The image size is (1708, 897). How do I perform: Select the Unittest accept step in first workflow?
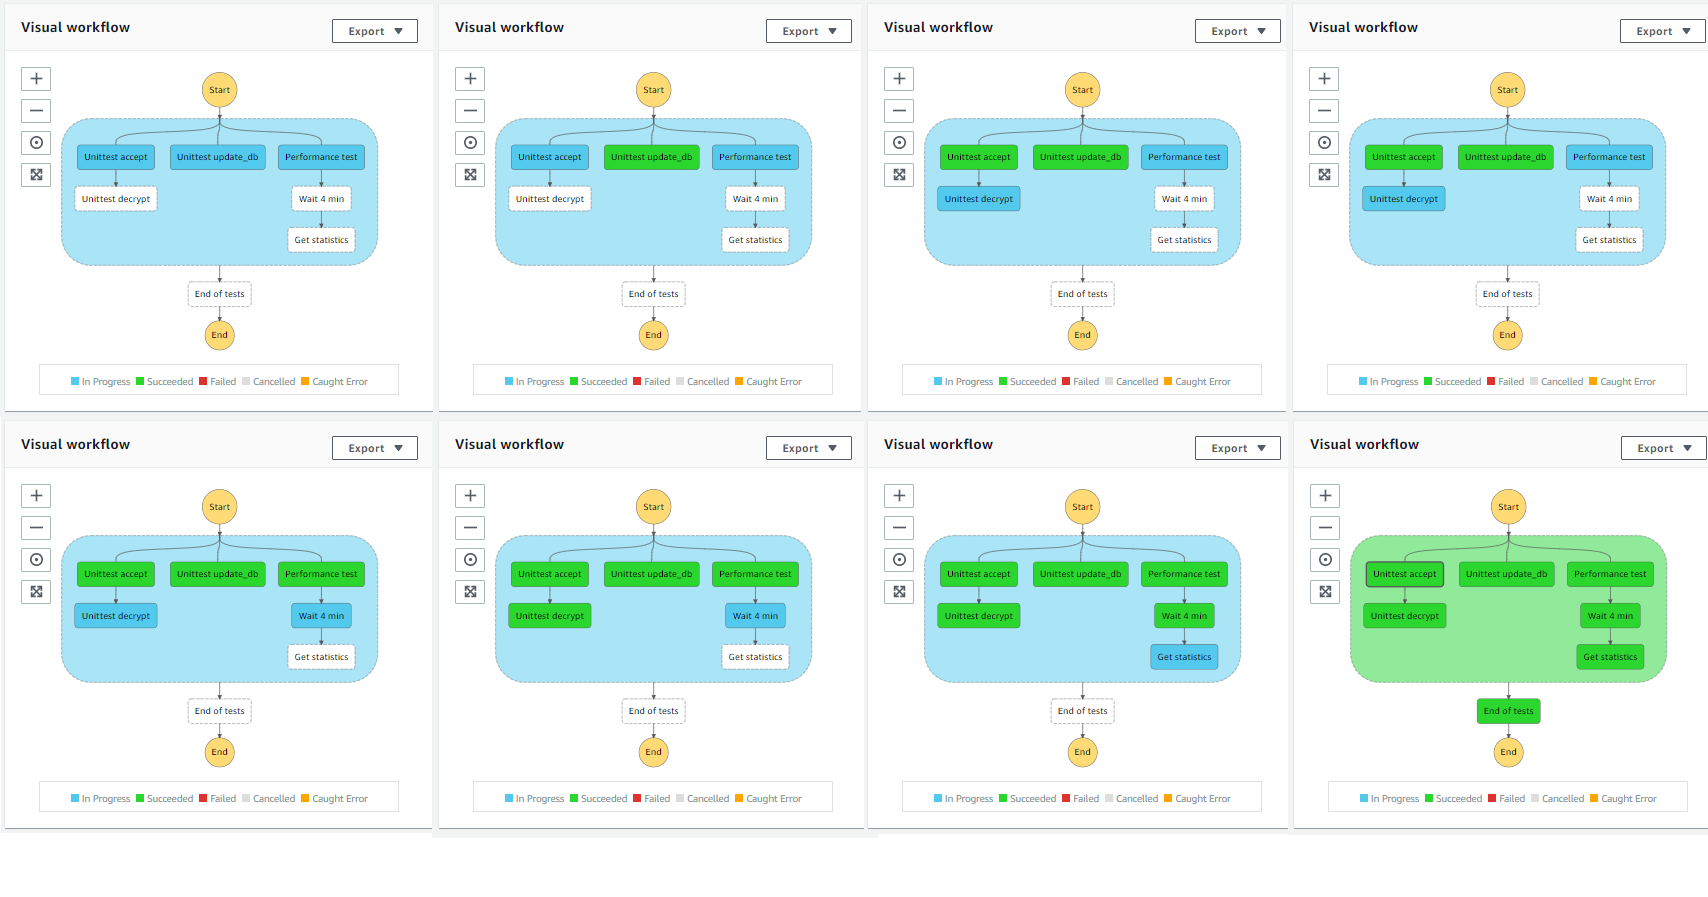click(x=115, y=156)
